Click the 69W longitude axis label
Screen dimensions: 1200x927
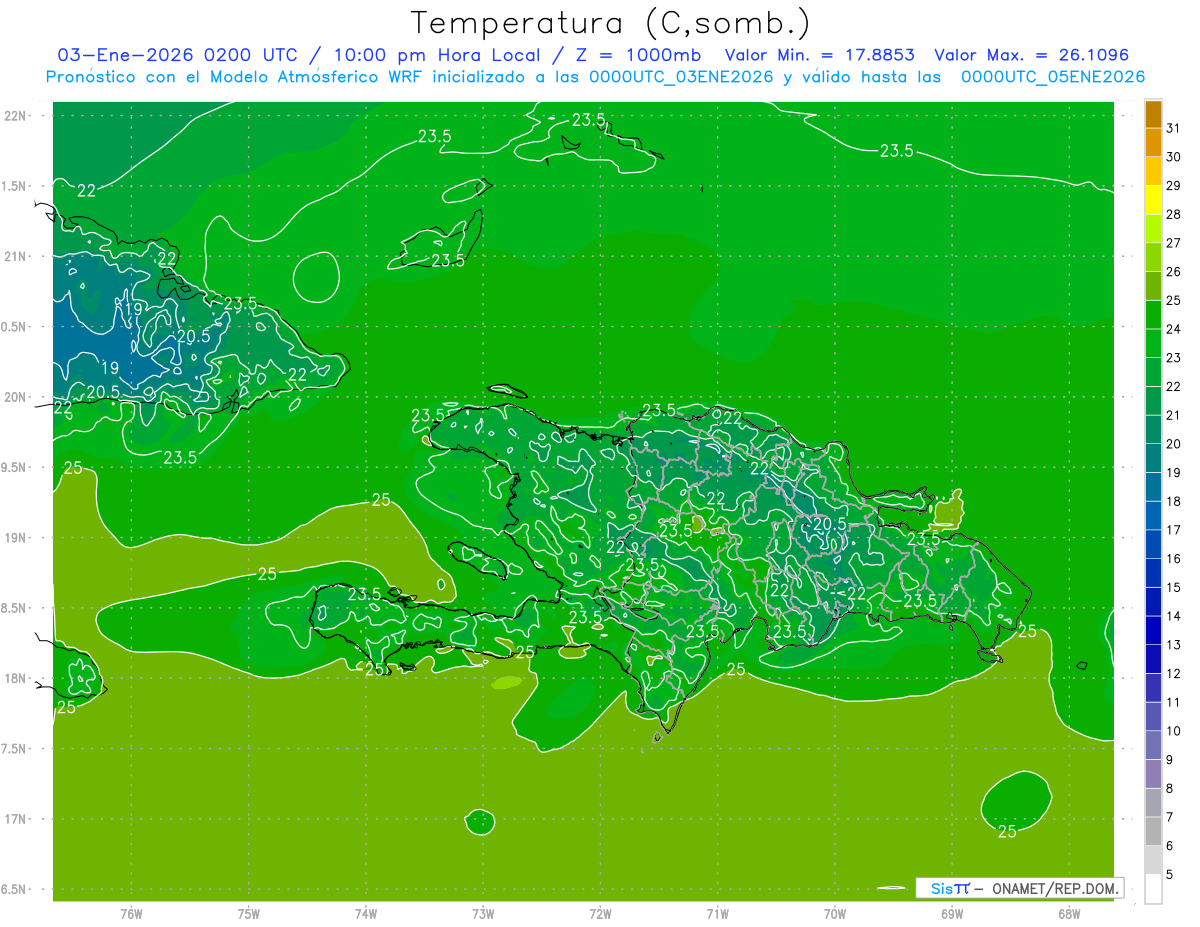pos(952,913)
